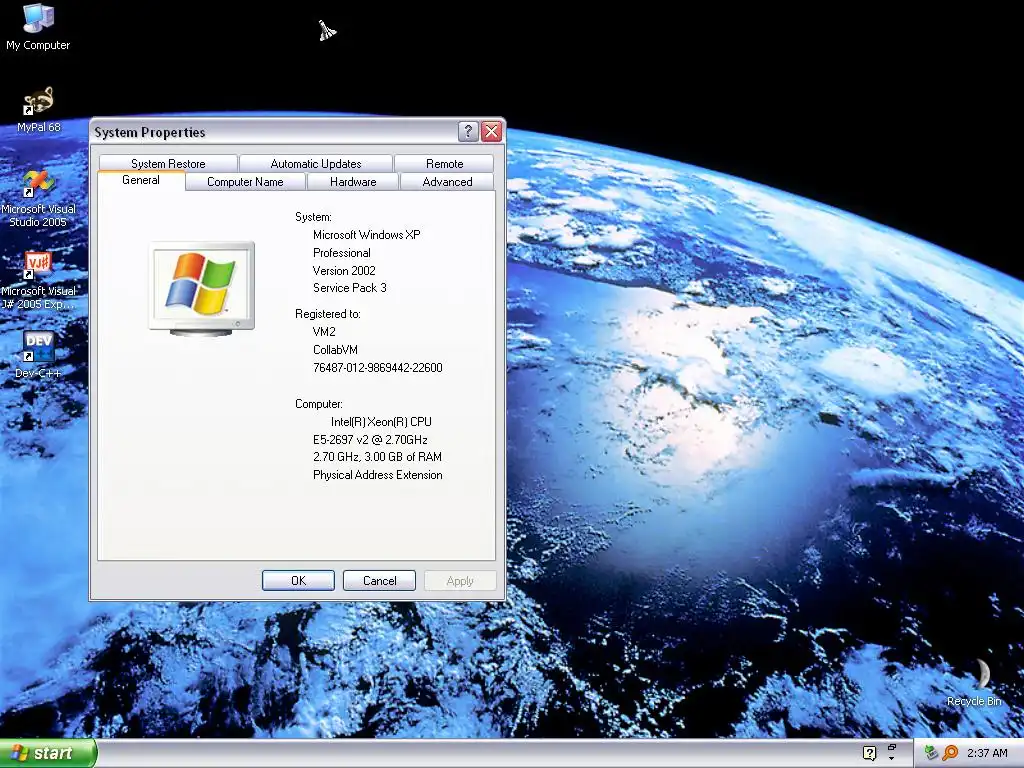
Task: Click the 'Microsoft Windows XP' text
Action: click(366, 234)
